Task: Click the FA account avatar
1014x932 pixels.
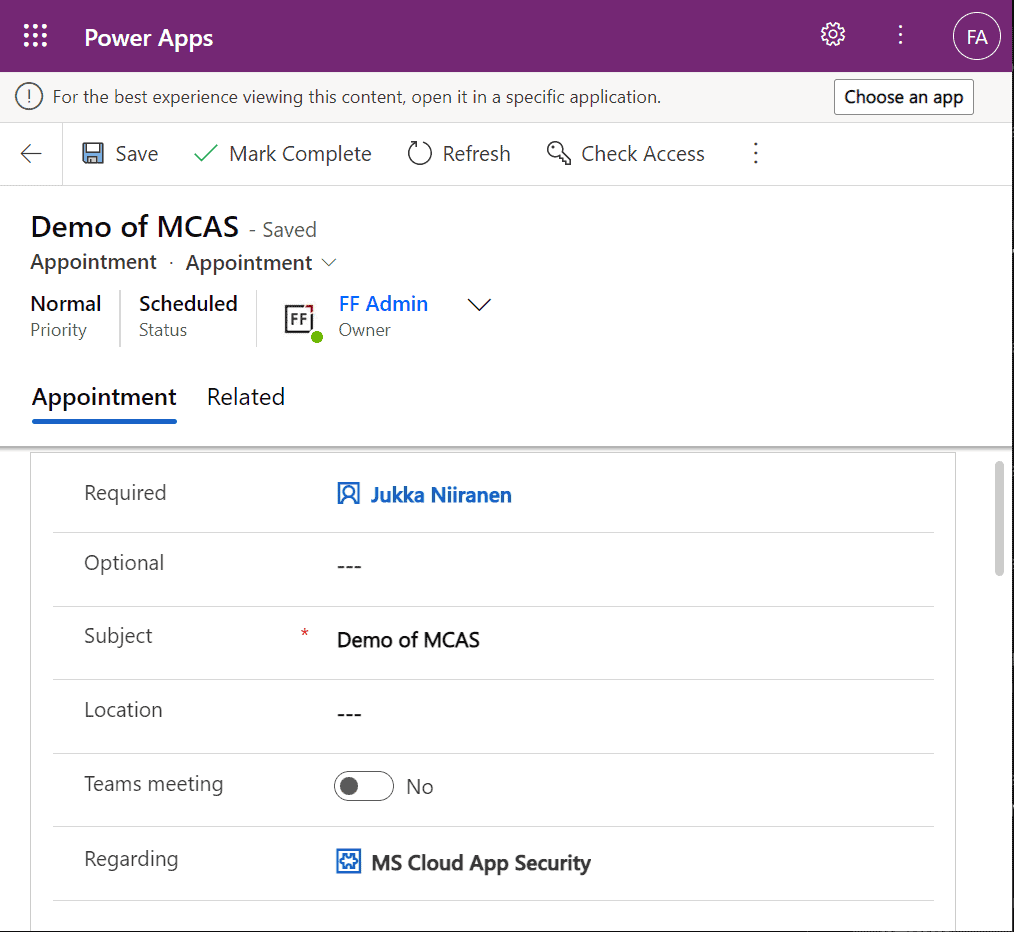Action: [x=976, y=37]
